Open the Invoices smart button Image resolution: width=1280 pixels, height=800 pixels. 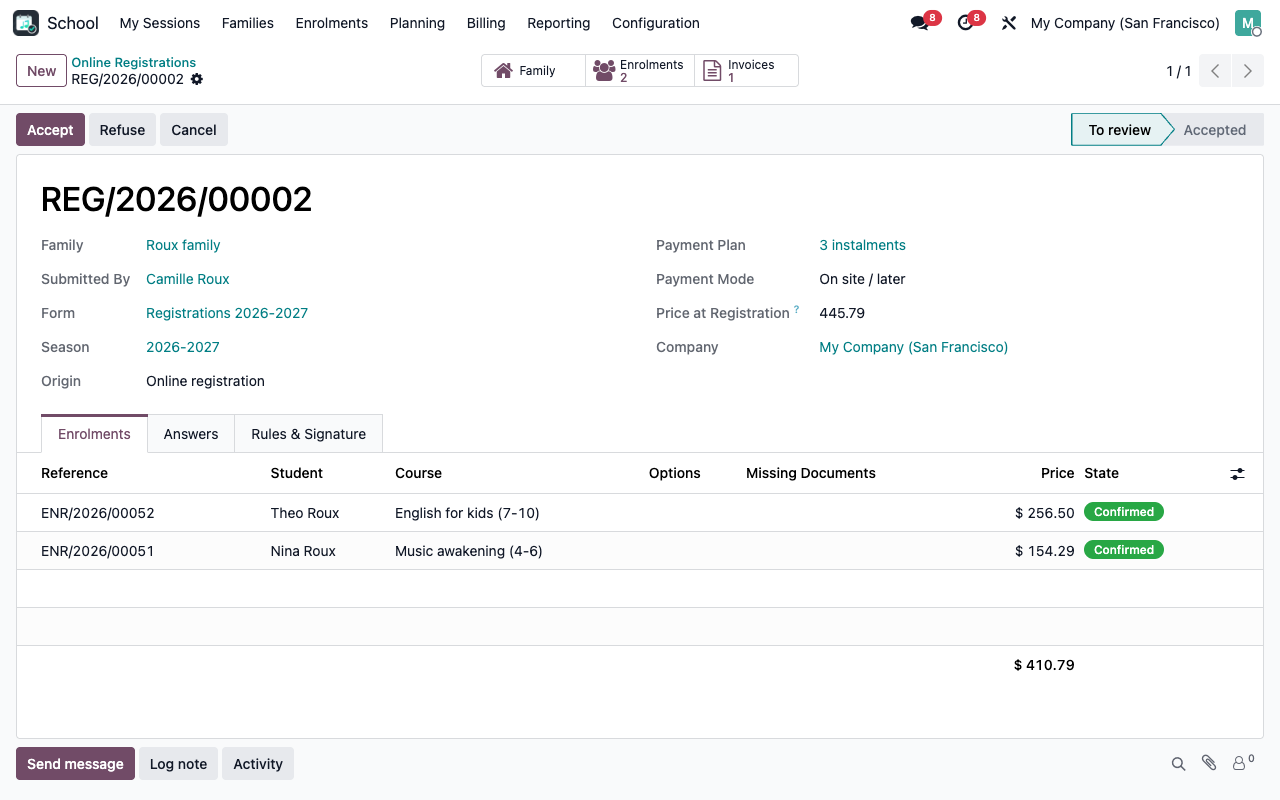click(746, 71)
